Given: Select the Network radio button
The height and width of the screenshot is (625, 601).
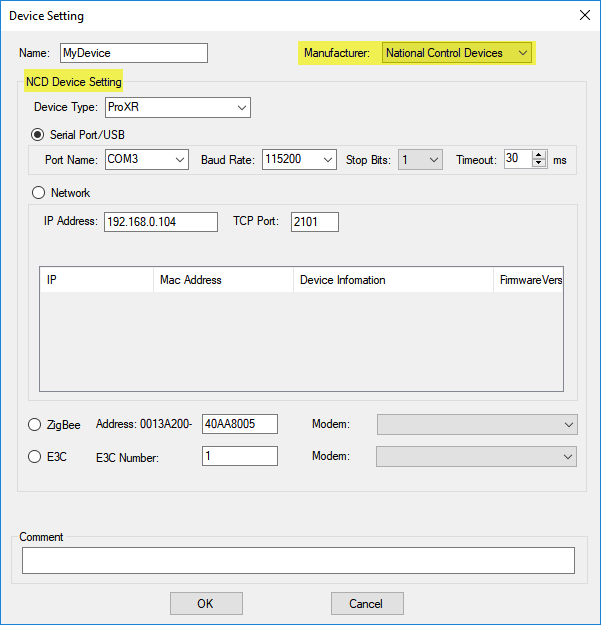Looking at the screenshot, I should click(x=38, y=193).
